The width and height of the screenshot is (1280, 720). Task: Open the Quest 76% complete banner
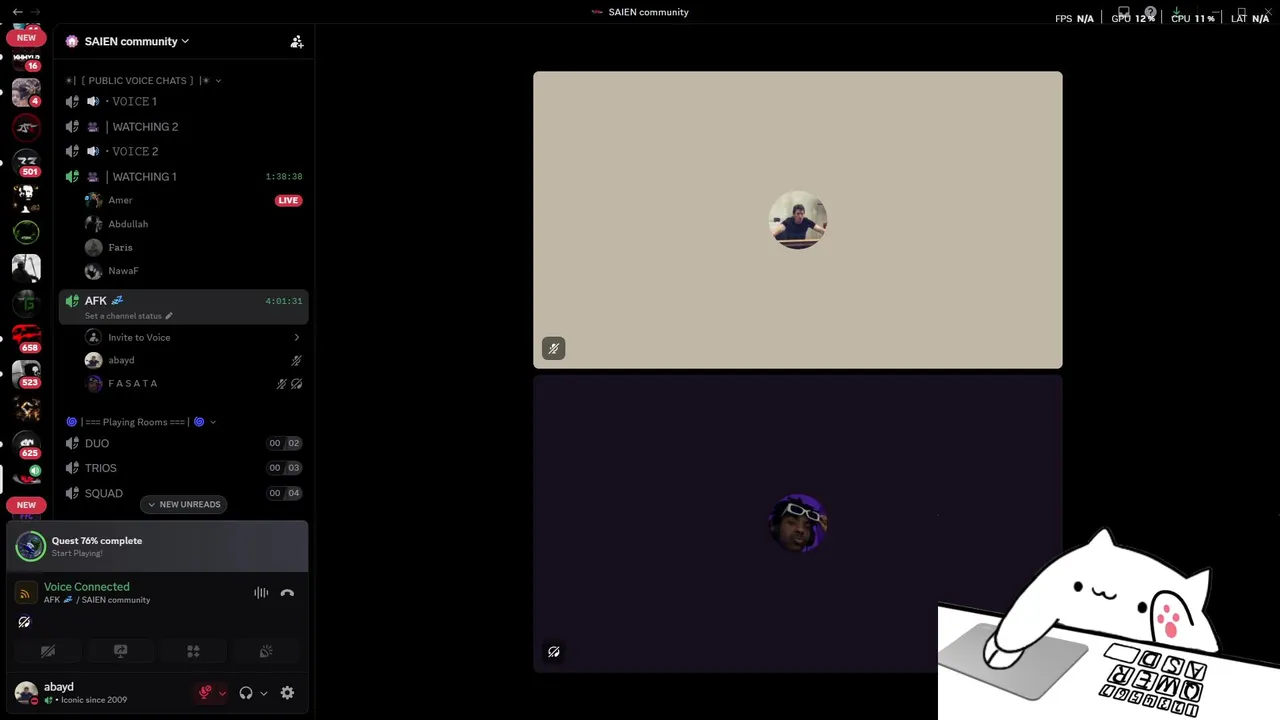click(158, 546)
